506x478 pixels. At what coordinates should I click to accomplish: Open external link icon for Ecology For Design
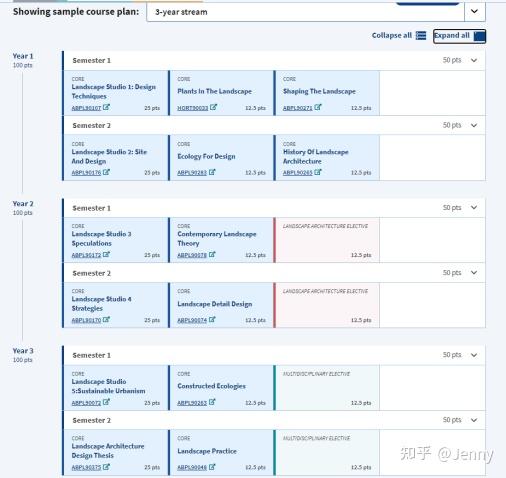[212, 172]
